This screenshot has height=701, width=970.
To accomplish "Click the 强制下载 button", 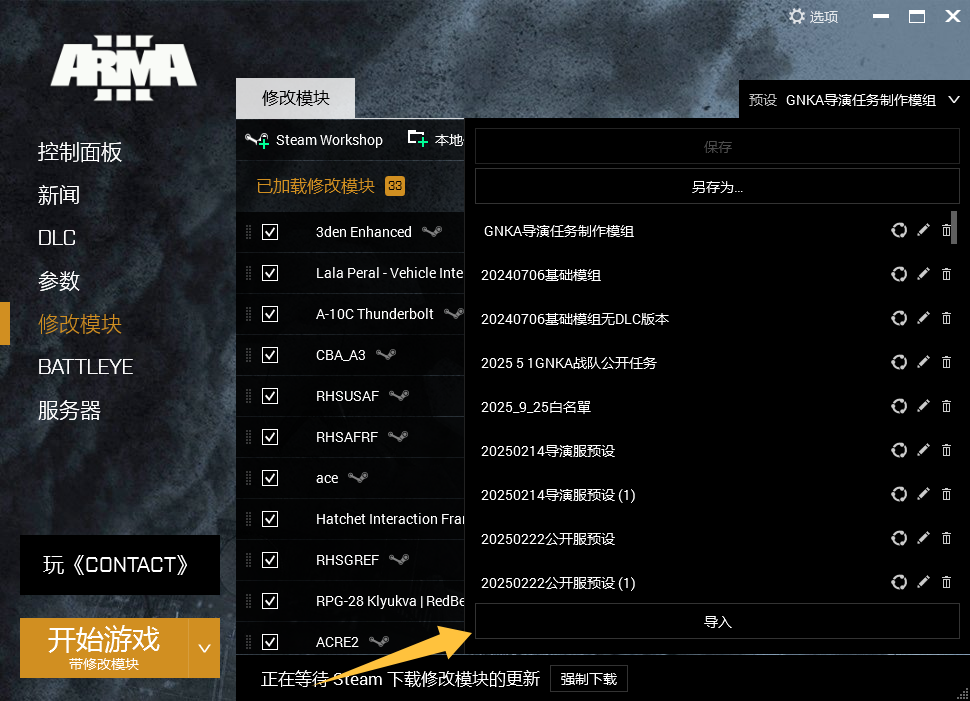I will coord(588,679).
